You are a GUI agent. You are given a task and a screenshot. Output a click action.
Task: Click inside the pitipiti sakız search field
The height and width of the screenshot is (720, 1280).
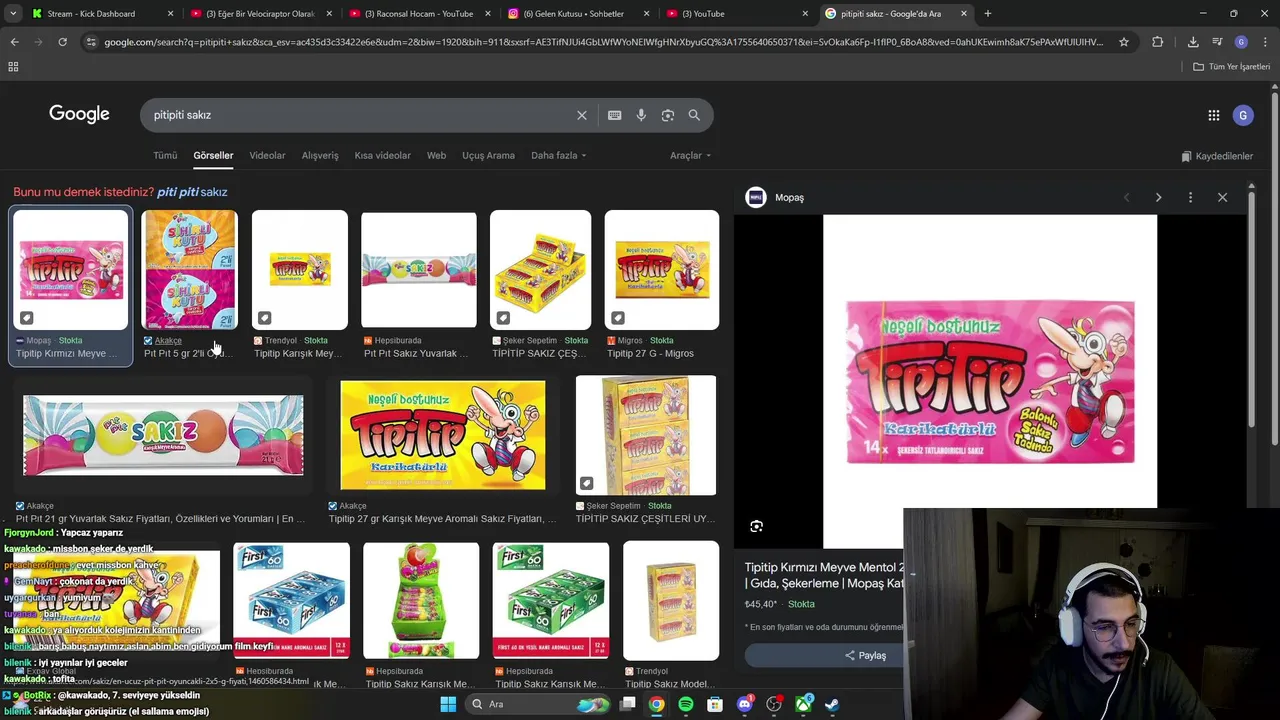(360, 115)
